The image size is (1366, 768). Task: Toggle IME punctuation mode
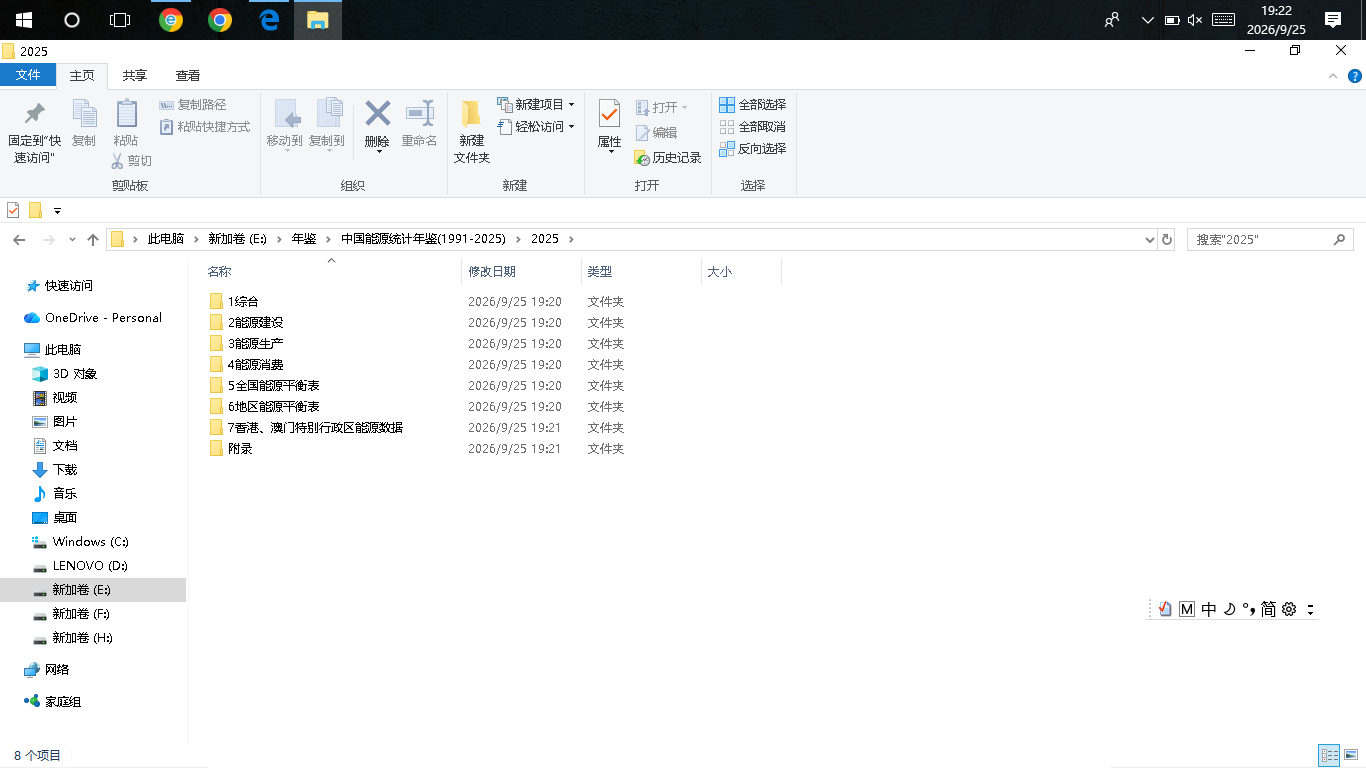tap(1247, 609)
